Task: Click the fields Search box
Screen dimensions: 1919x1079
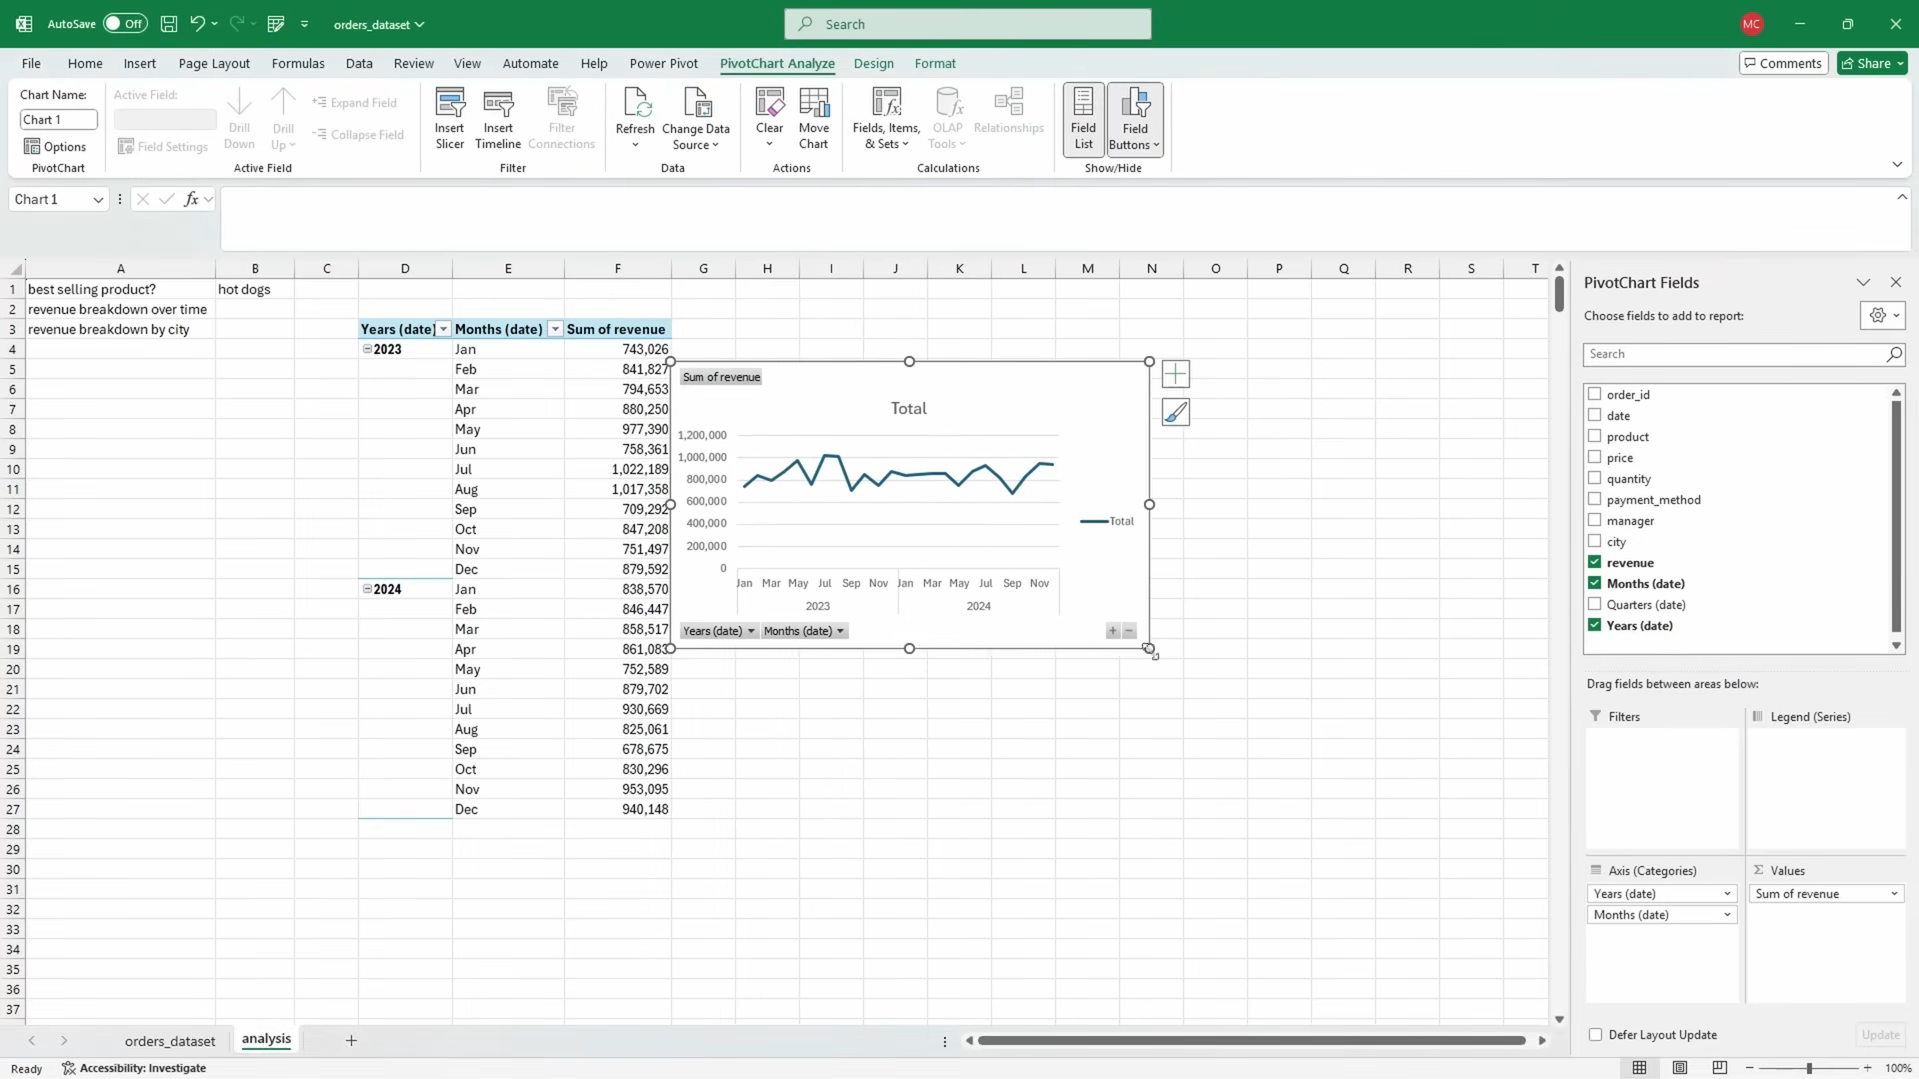Action: pos(1743,354)
